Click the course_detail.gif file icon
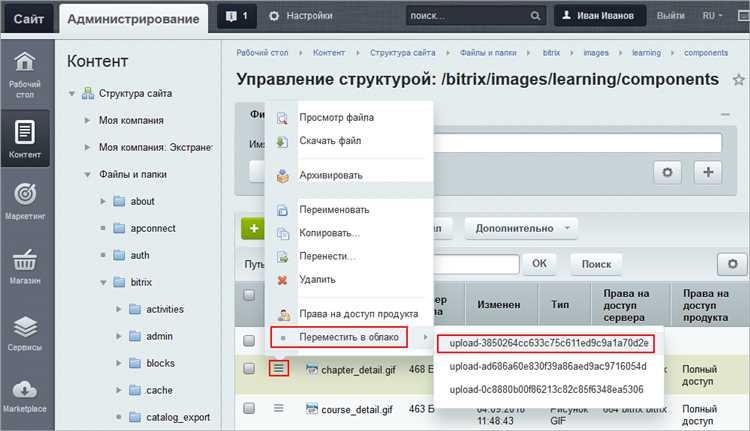Viewport: 750px width, 431px height. [312, 409]
